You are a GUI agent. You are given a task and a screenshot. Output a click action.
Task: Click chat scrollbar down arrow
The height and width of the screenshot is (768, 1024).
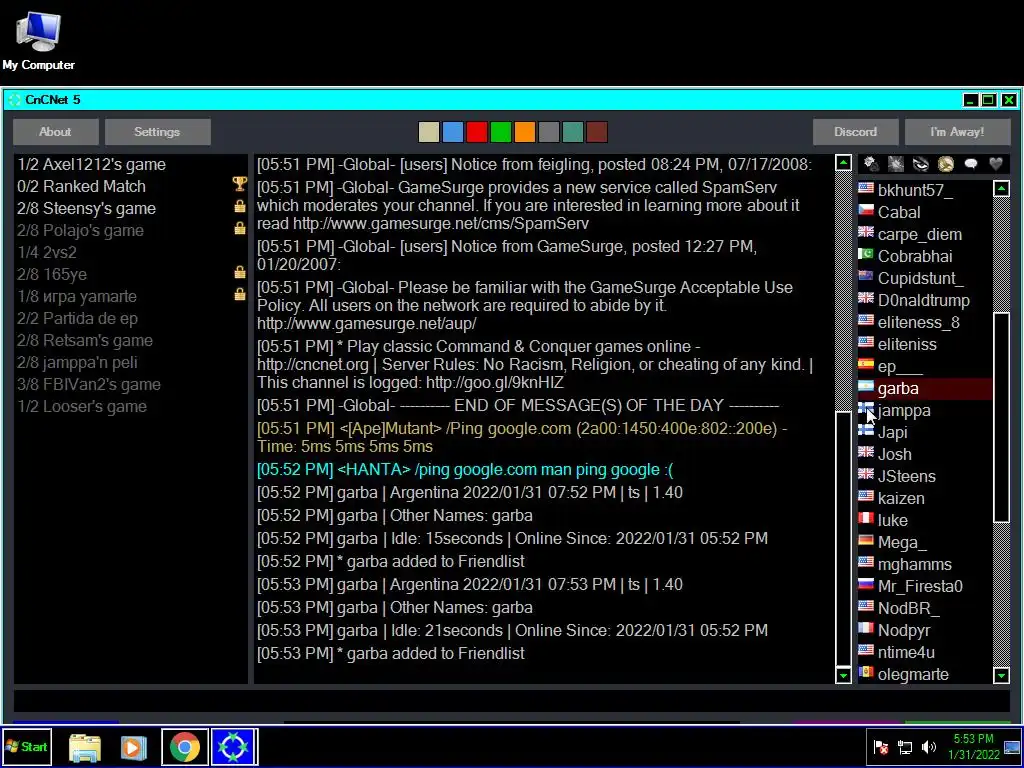point(843,675)
